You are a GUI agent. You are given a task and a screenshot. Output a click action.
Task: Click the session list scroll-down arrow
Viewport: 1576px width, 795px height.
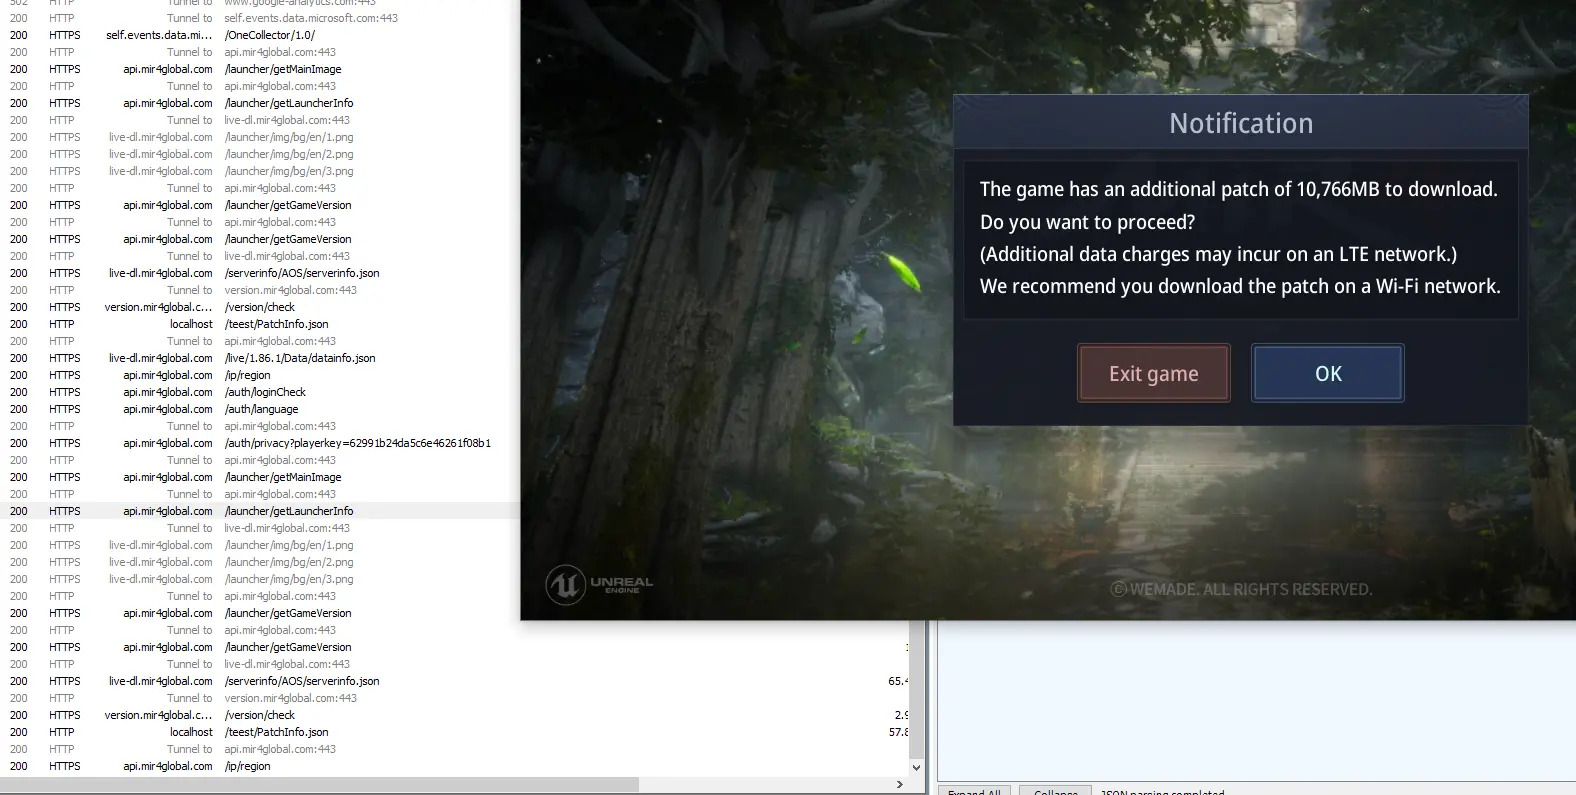916,768
